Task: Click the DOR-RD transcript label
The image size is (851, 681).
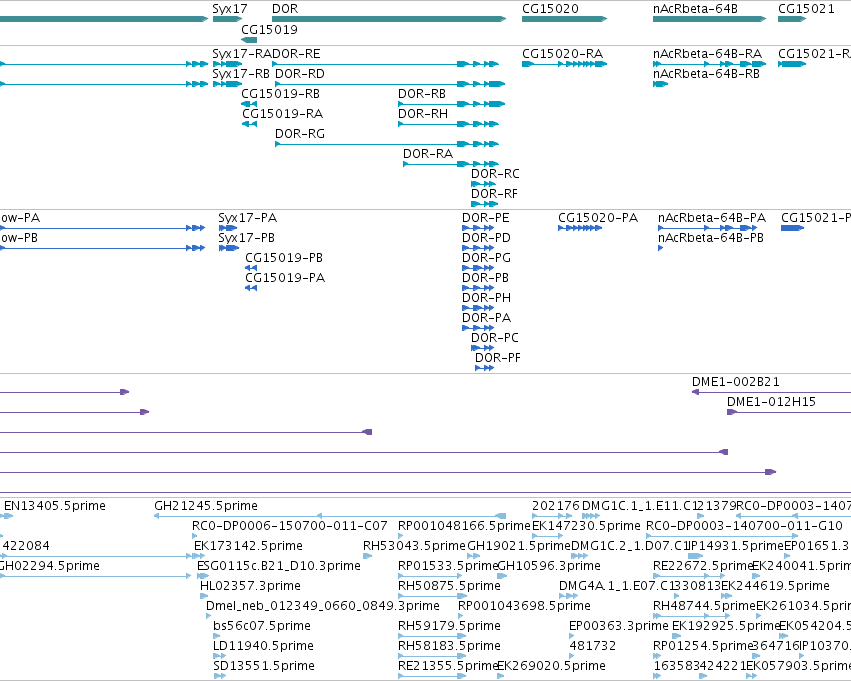Action: click(300, 74)
